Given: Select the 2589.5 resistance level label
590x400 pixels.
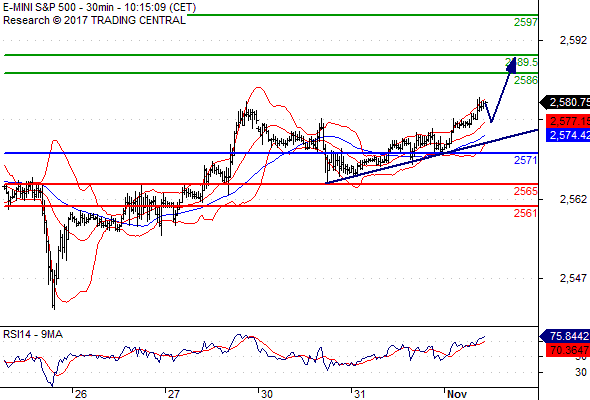Looking at the screenshot, I should click(x=521, y=62).
